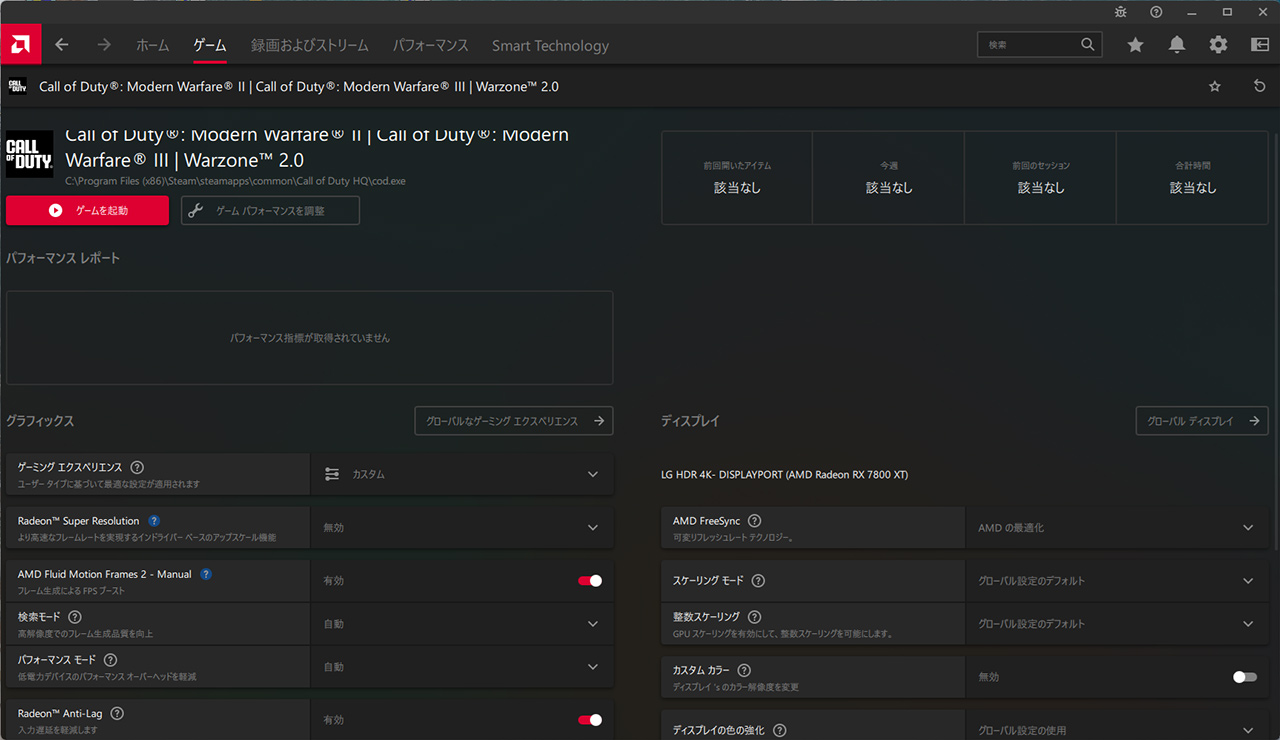Disable AMD Fluid Motion Frames 2 toggle
This screenshot has width=1280, height=740.
click(590, 581)
